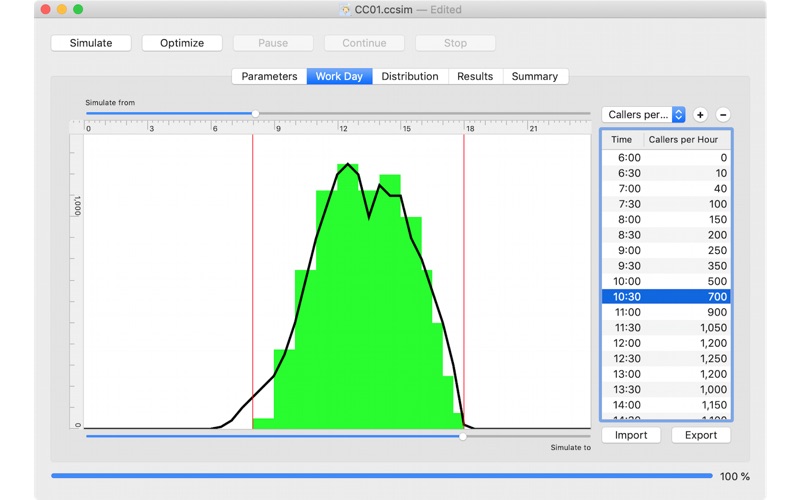Select the 12:30 row

click(x=666, y=358)
